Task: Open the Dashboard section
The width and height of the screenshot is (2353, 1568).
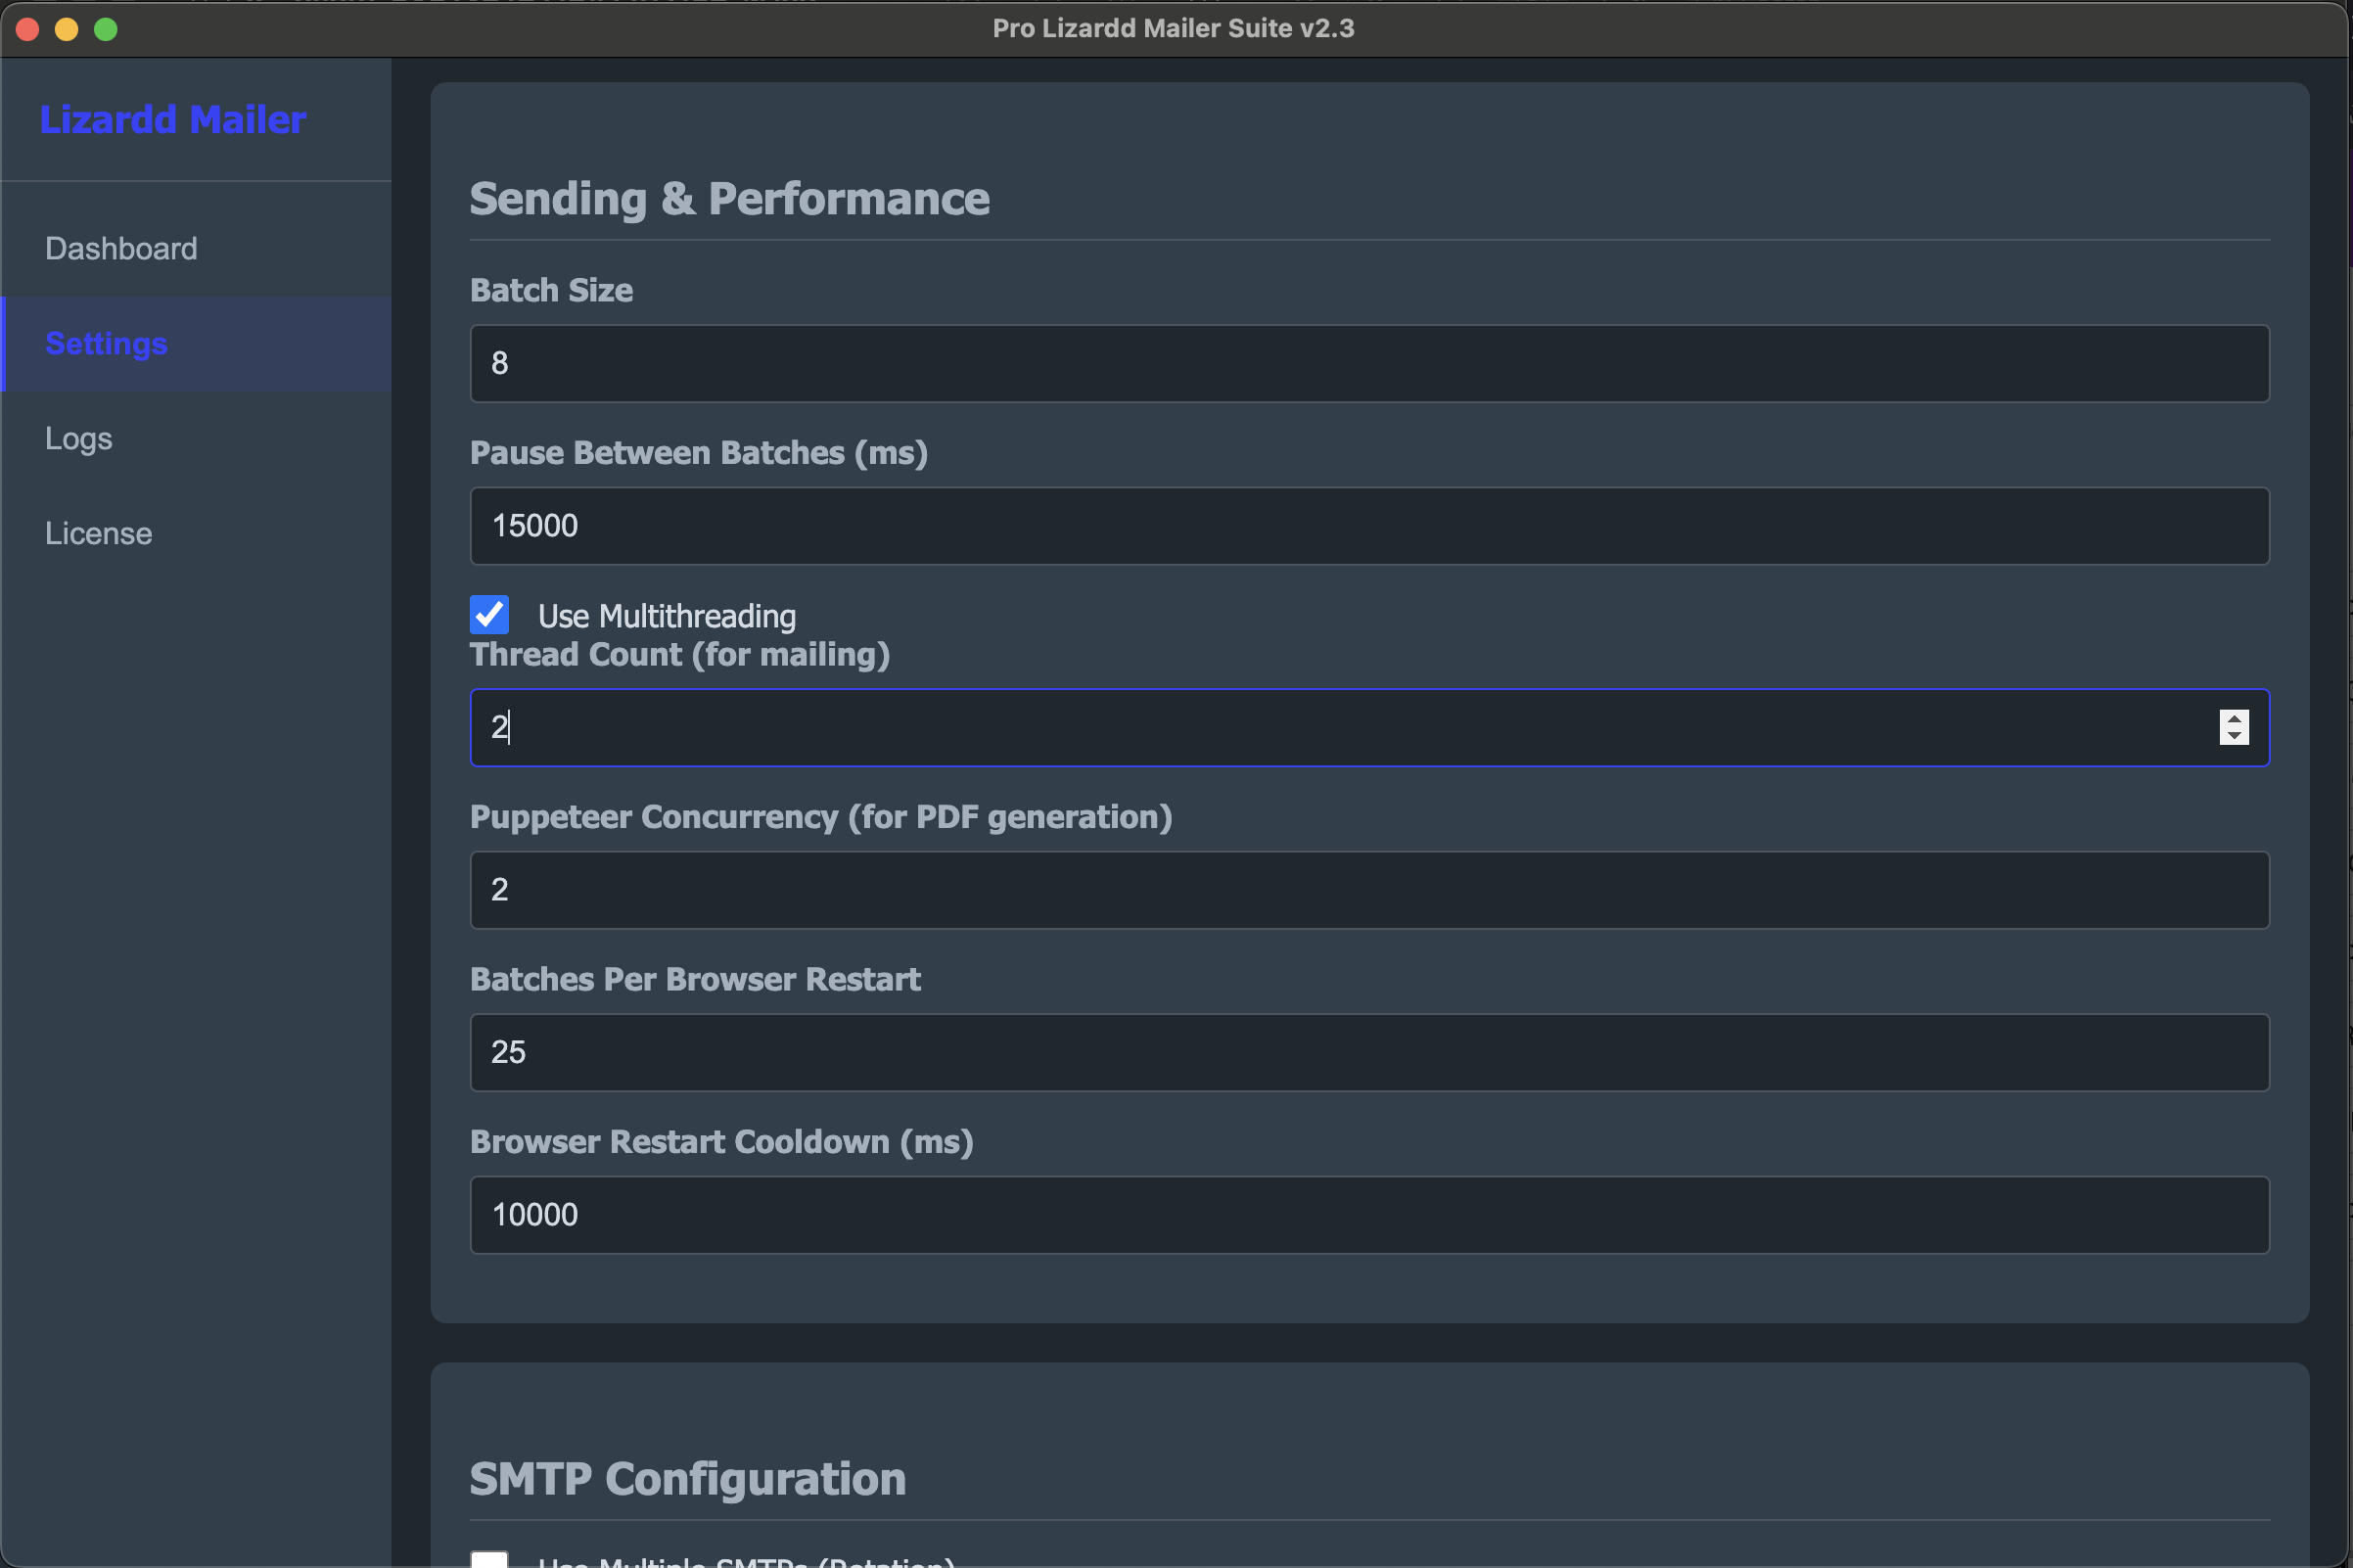Action: pos(121,248)
